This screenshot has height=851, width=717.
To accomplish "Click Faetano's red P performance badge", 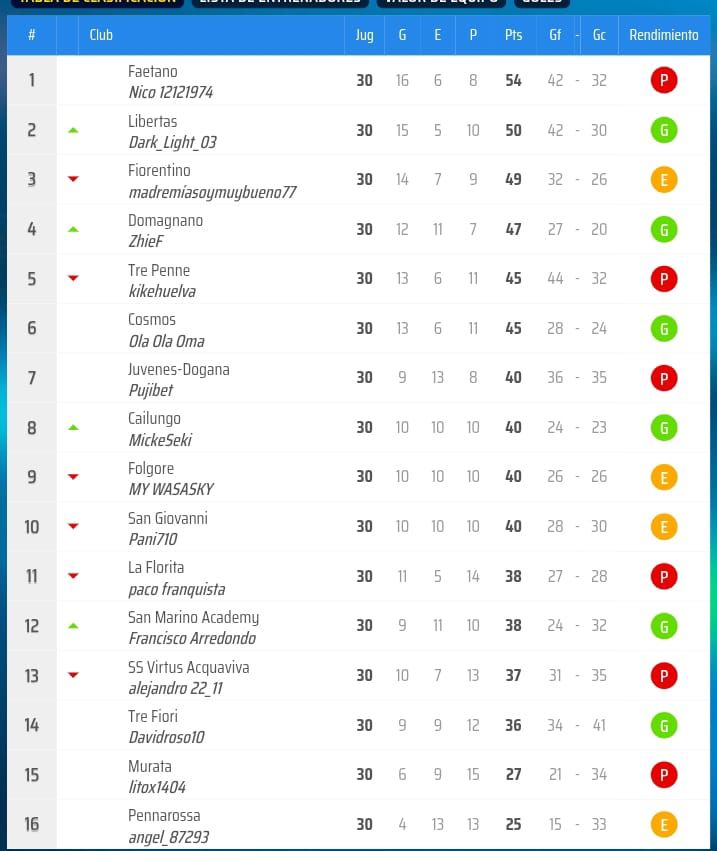I will pos(663,80).
